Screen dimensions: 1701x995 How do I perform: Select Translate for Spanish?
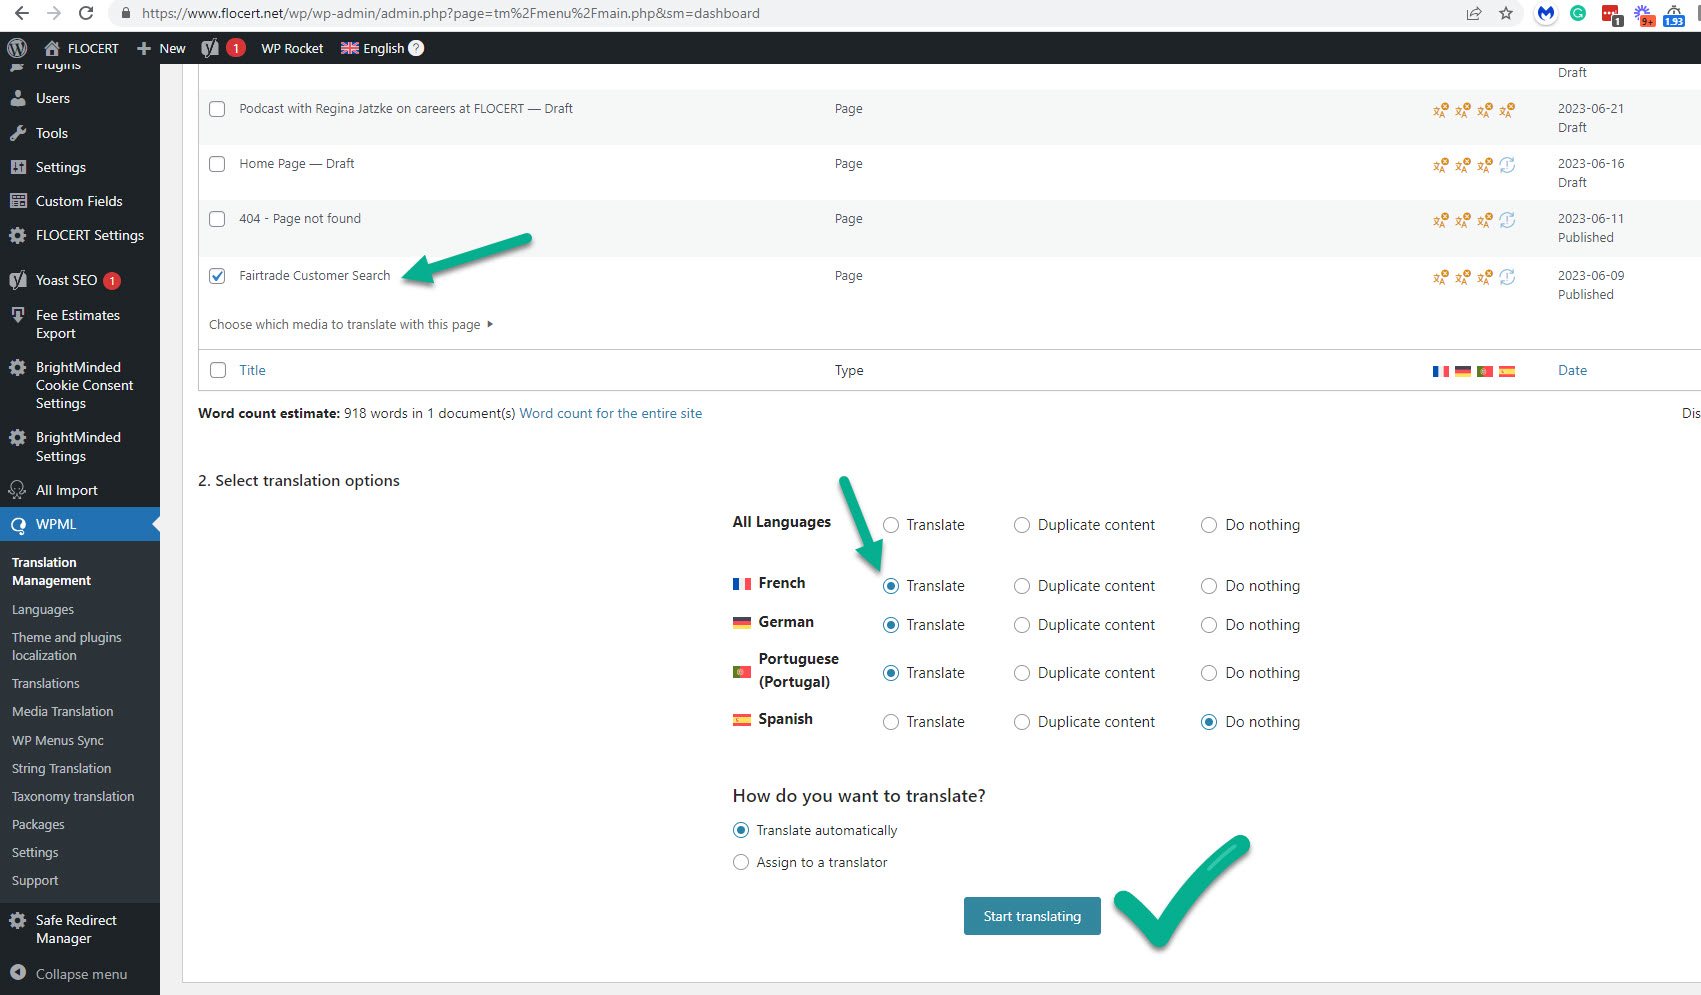(x=891, y=722)
